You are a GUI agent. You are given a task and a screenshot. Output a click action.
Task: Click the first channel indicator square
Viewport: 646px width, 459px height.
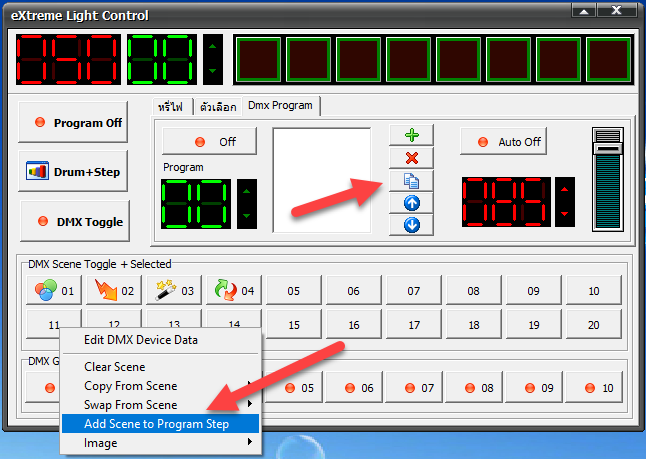[x=258, y=60]
